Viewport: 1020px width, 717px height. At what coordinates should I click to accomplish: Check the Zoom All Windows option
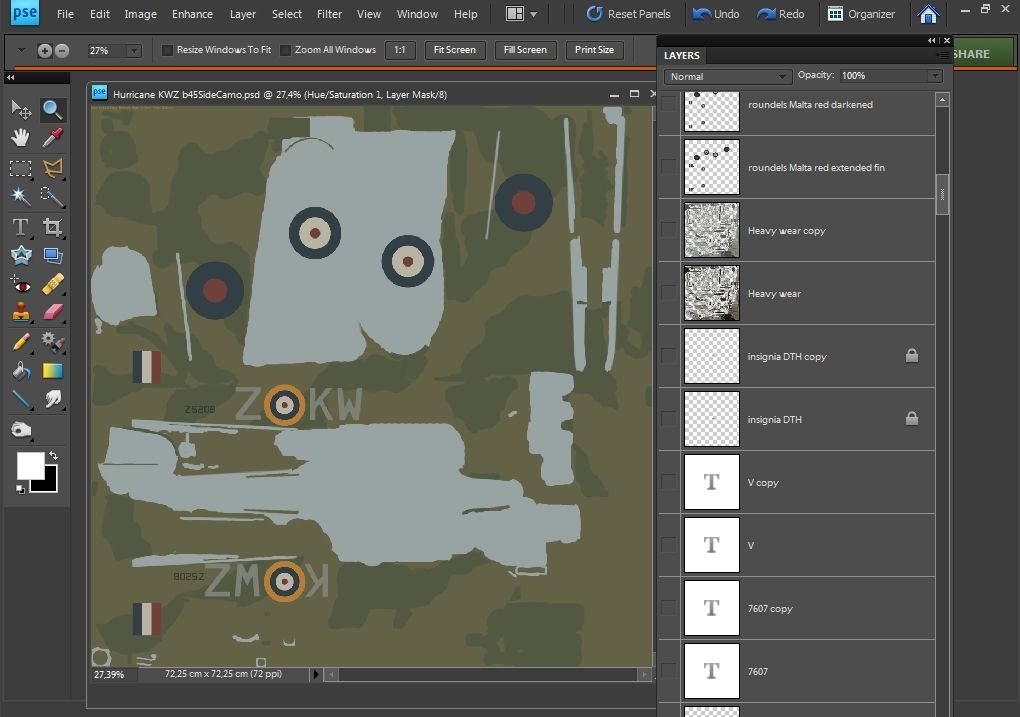coord(286,50)
